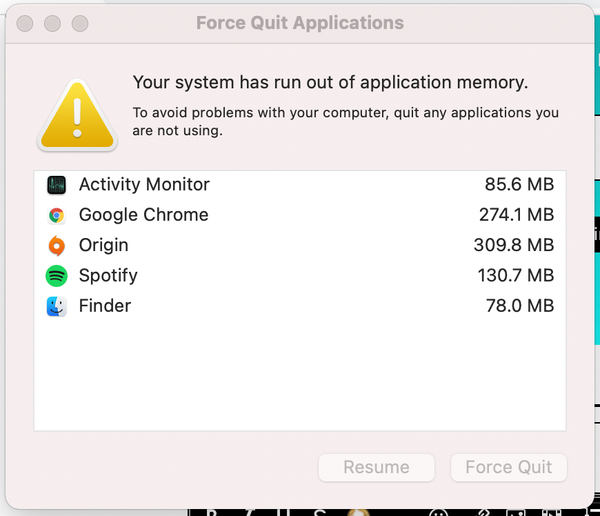Select the "Origin" name text
Viewport: 600px width, 516px height.
(103, 245)
